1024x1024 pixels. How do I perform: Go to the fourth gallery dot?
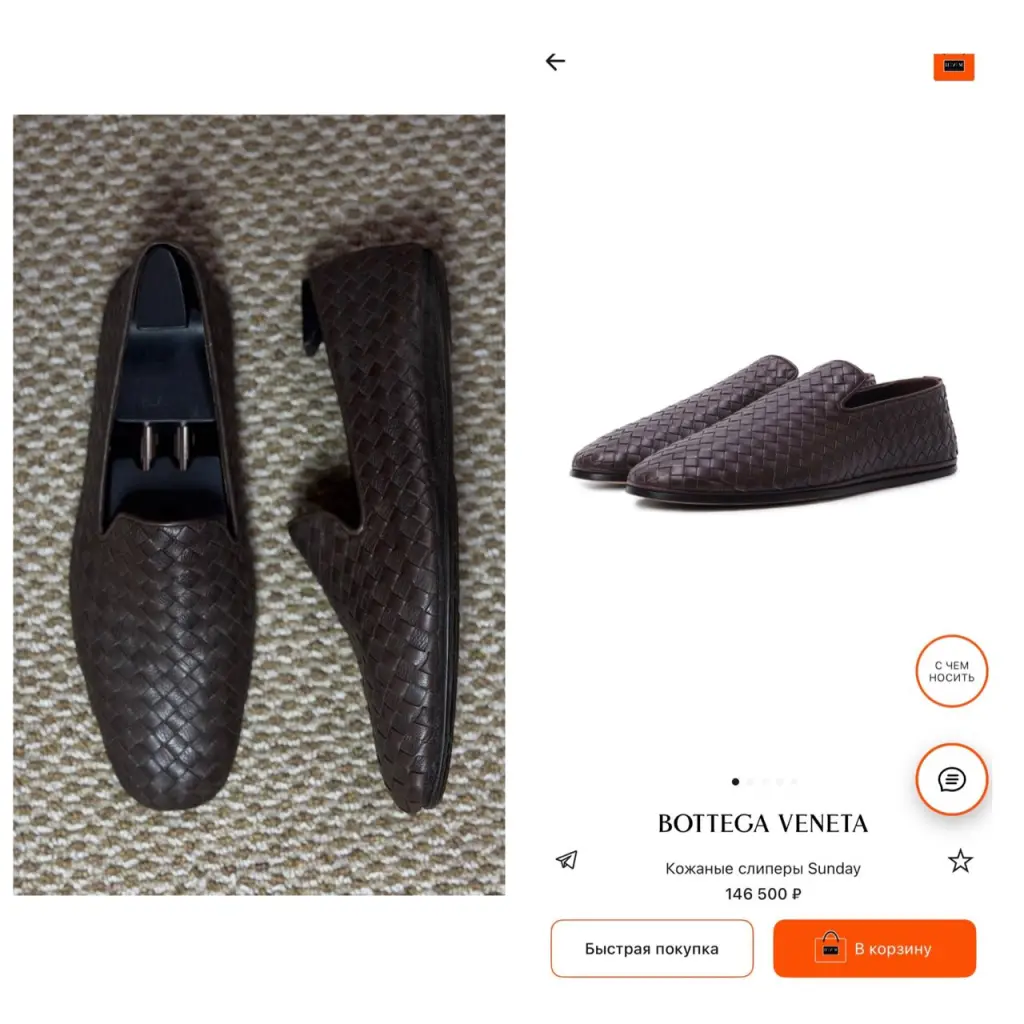(x=779, y=782)
